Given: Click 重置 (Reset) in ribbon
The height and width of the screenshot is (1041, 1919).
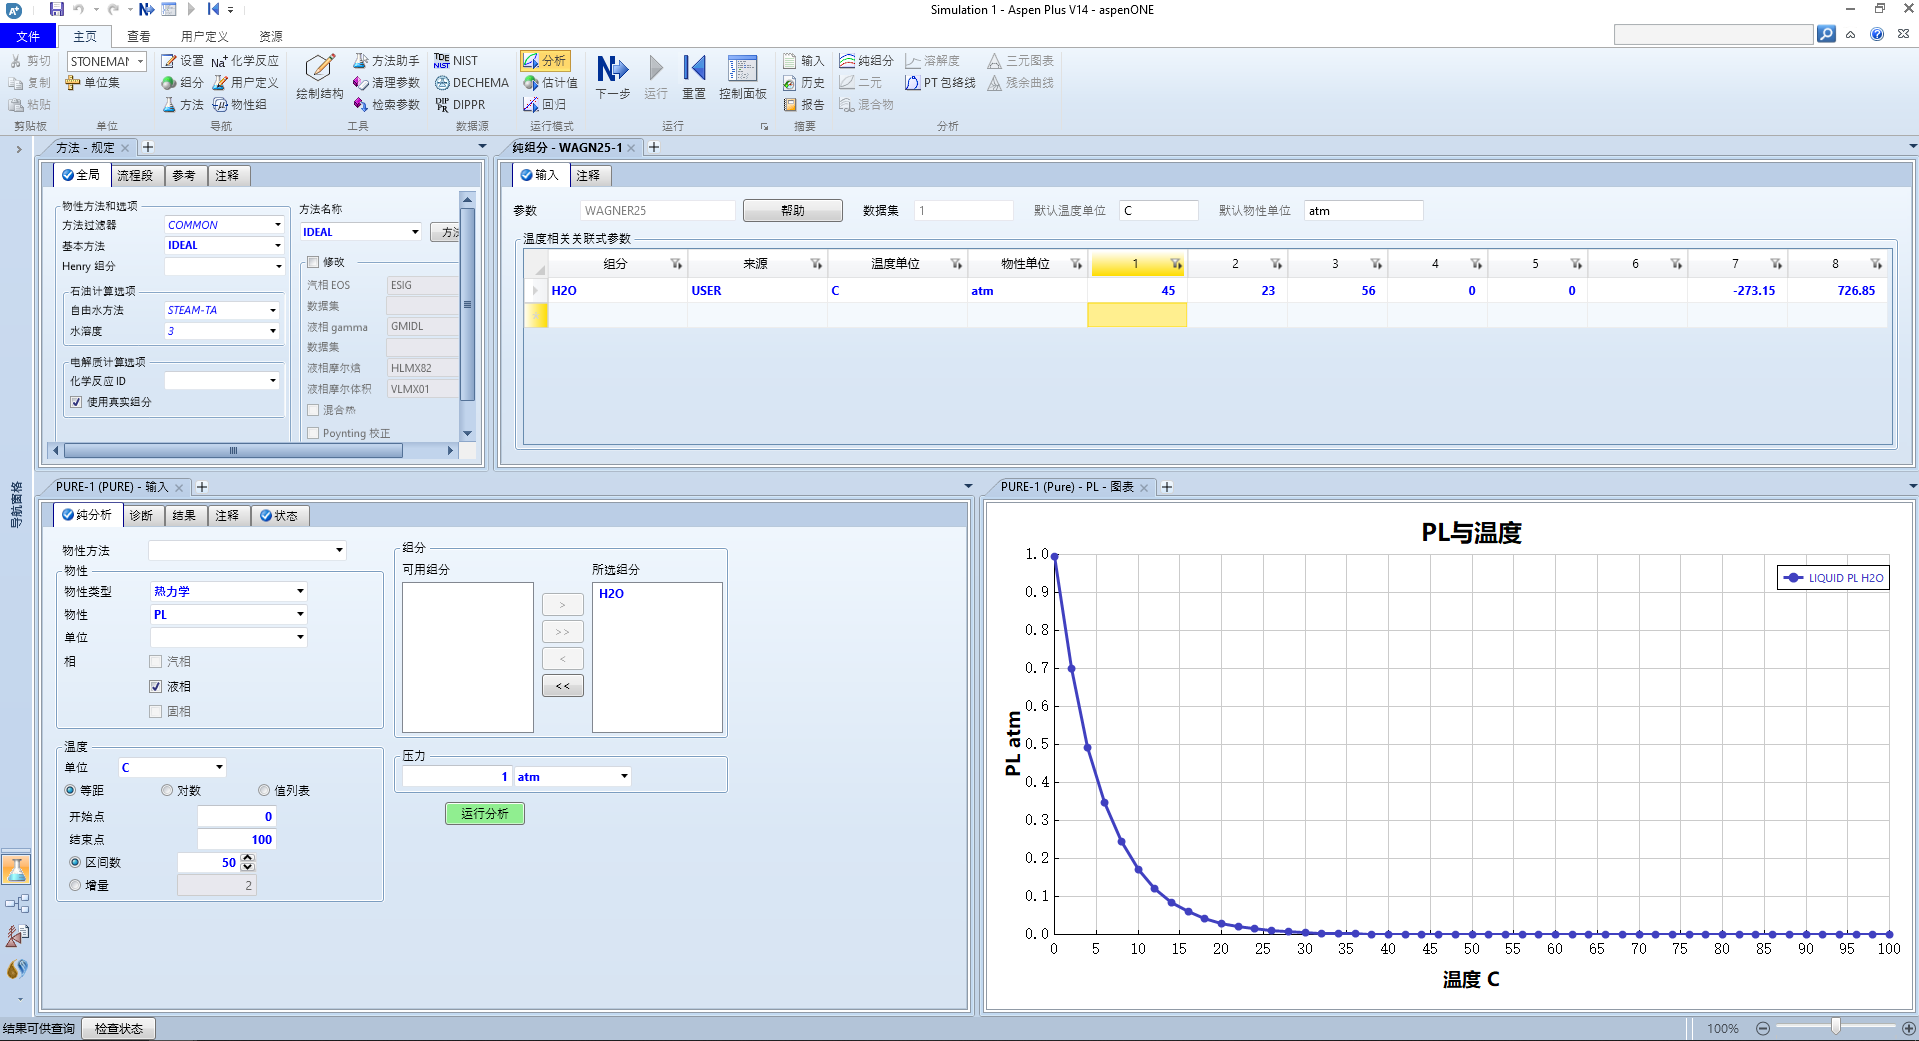Looking at the screenshot, I should coord(694,78).
